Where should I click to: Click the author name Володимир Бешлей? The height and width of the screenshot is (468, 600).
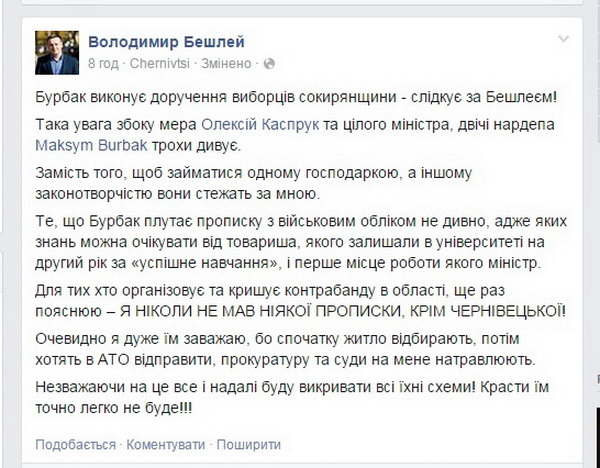tap(166, 41)
